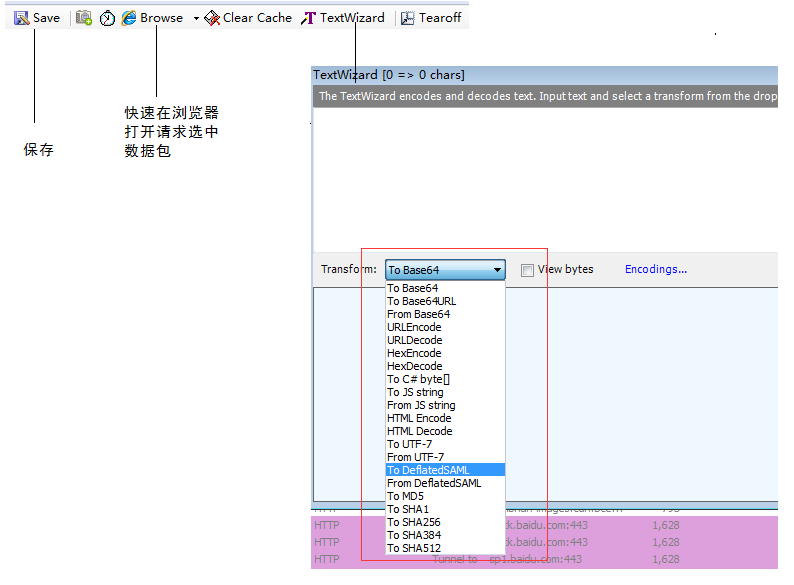Choose To SHA384 hash transform
Viewport: 794px width, 585px height.
pos(445,535)
